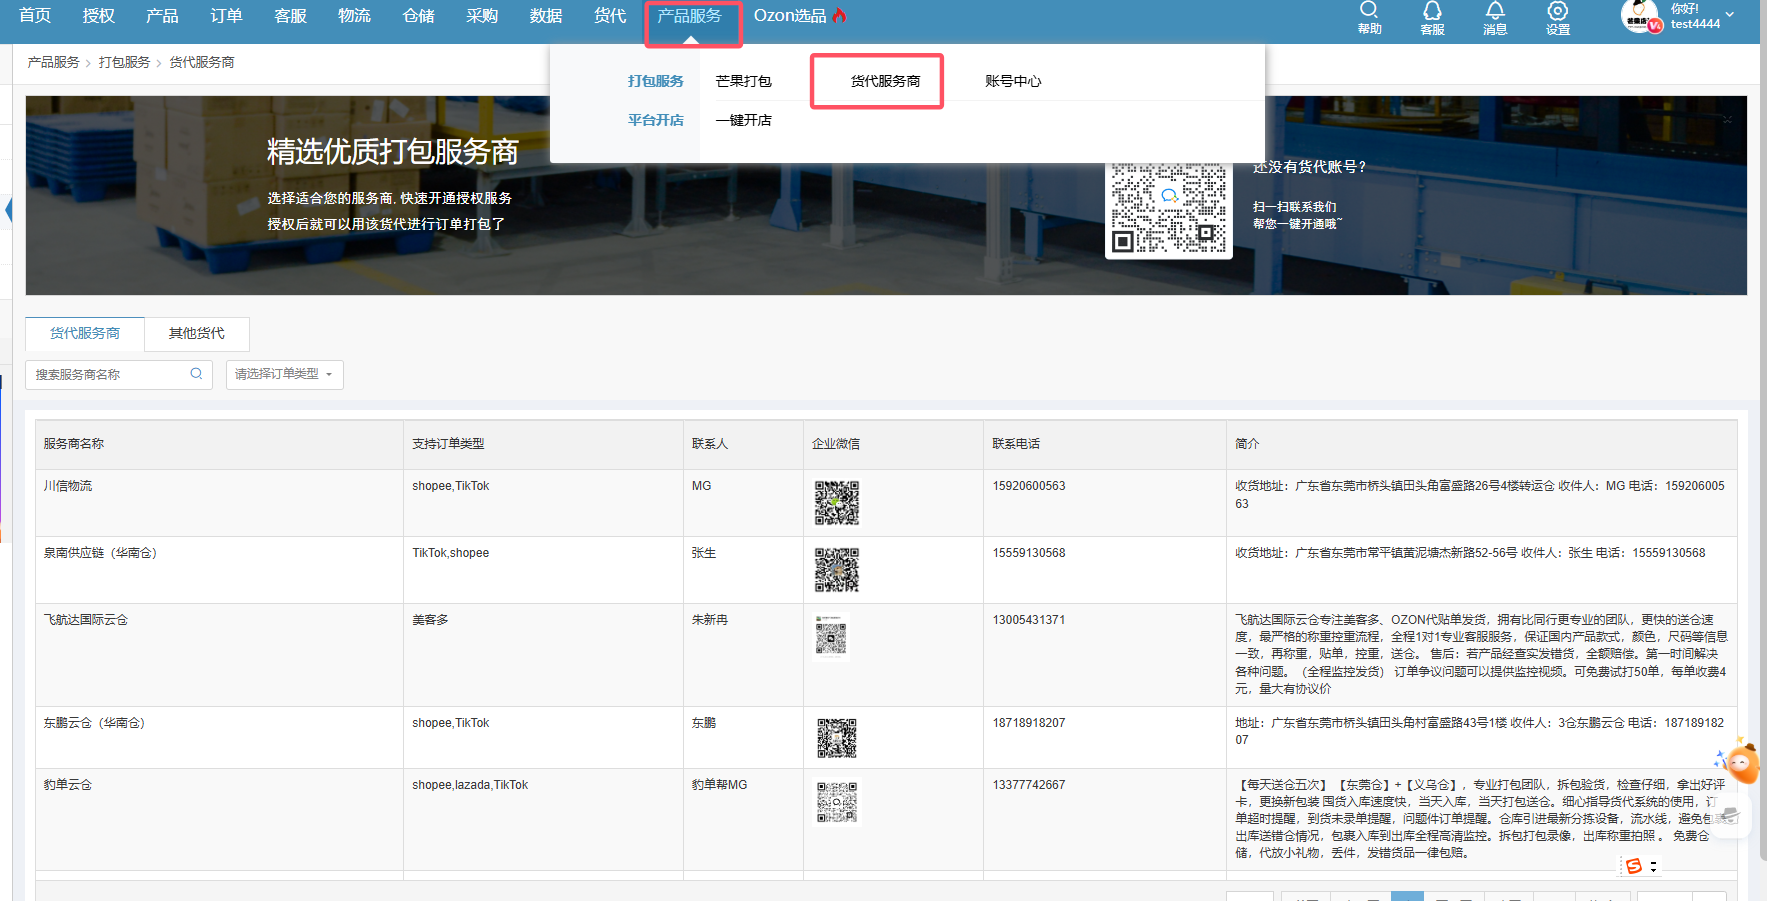Open the 客服 menu in the main nav
Screen dimensions: 1767x901
pyautogui.click(x=290, y=16)
